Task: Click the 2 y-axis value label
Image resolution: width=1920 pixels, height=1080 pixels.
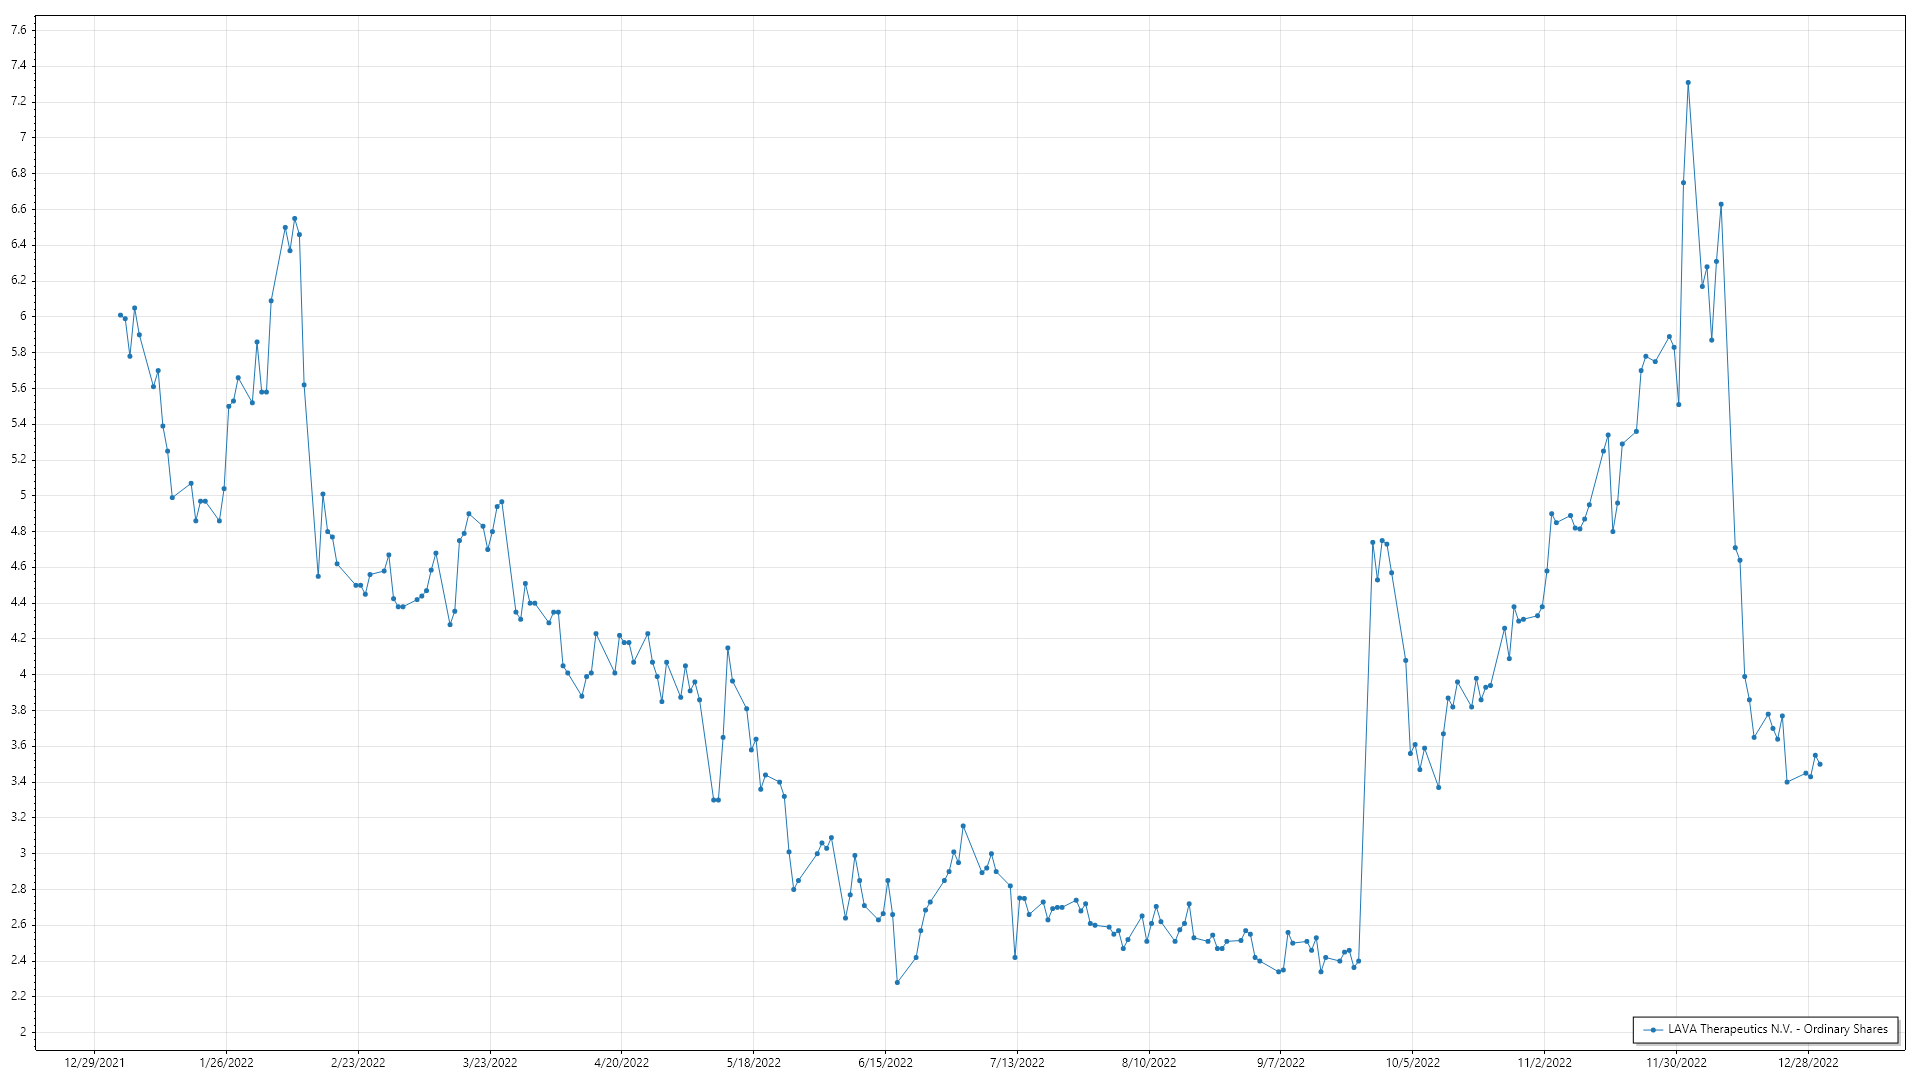Action: click(23, 1032)
